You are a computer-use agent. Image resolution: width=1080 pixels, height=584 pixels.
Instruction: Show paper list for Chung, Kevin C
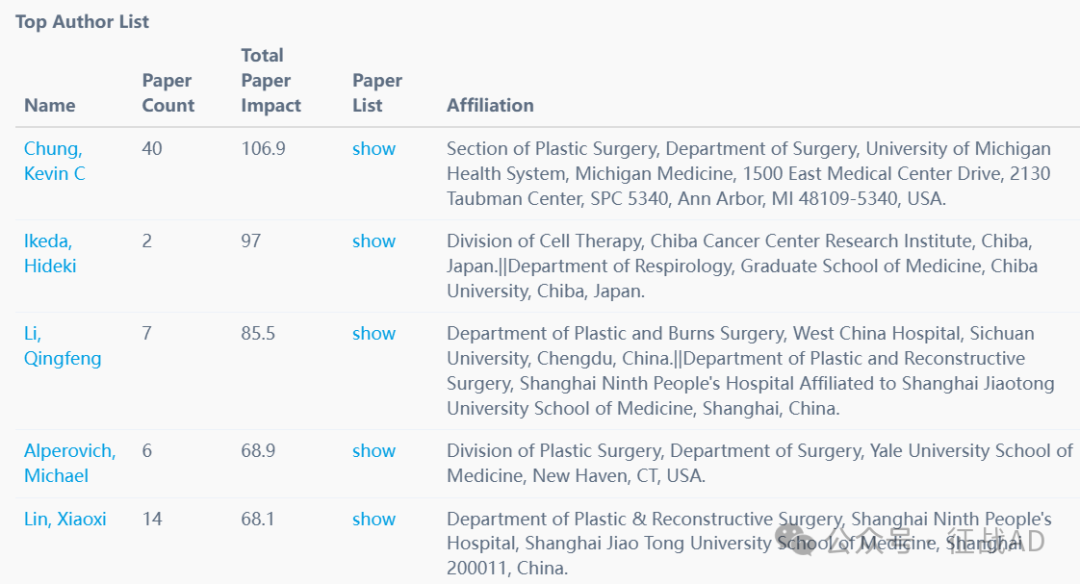(374, 149)
